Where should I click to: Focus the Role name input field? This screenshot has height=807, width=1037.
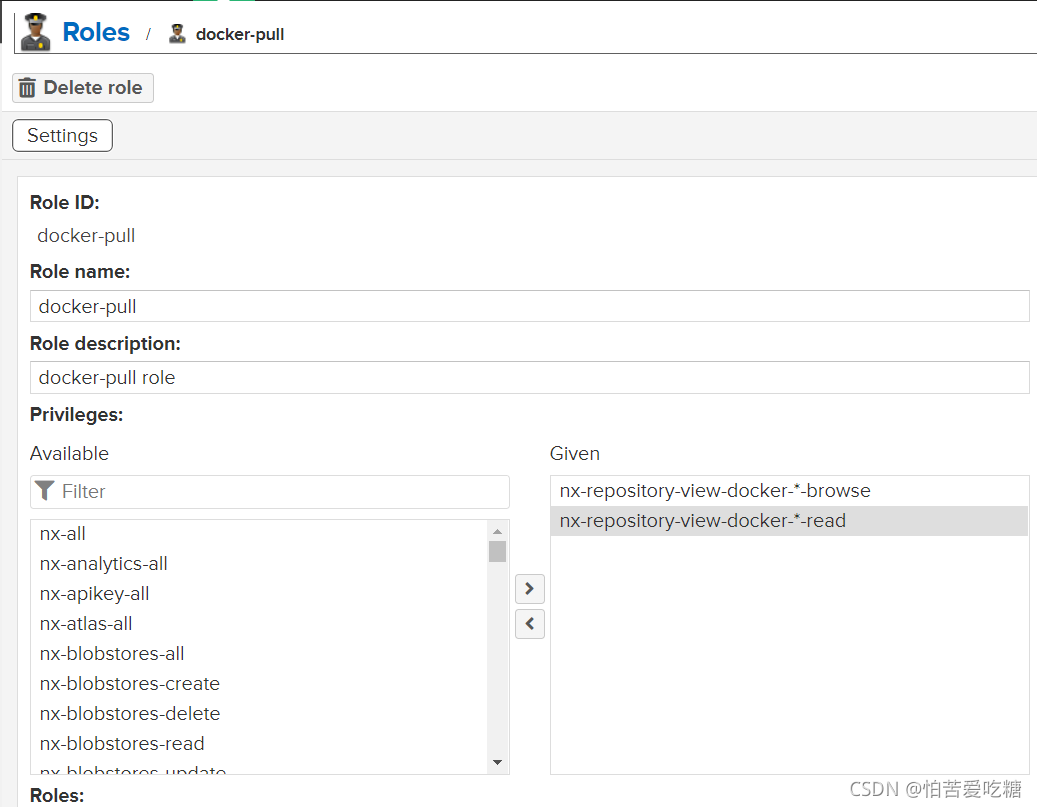(x=530, y=306)
